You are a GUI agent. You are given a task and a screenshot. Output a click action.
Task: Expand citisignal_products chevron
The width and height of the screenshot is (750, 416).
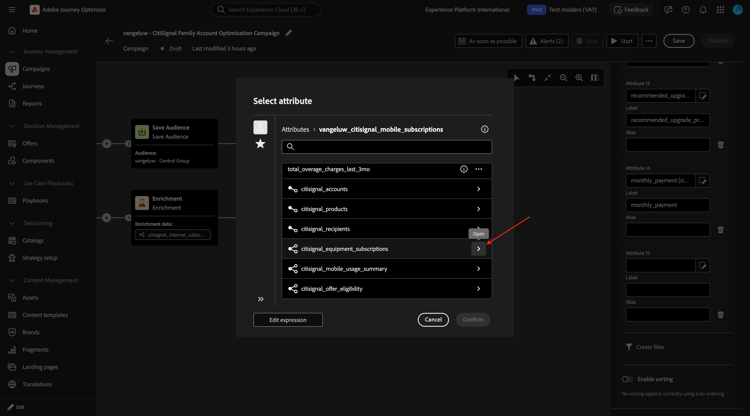pyautogui.click(x=478, y=209)
